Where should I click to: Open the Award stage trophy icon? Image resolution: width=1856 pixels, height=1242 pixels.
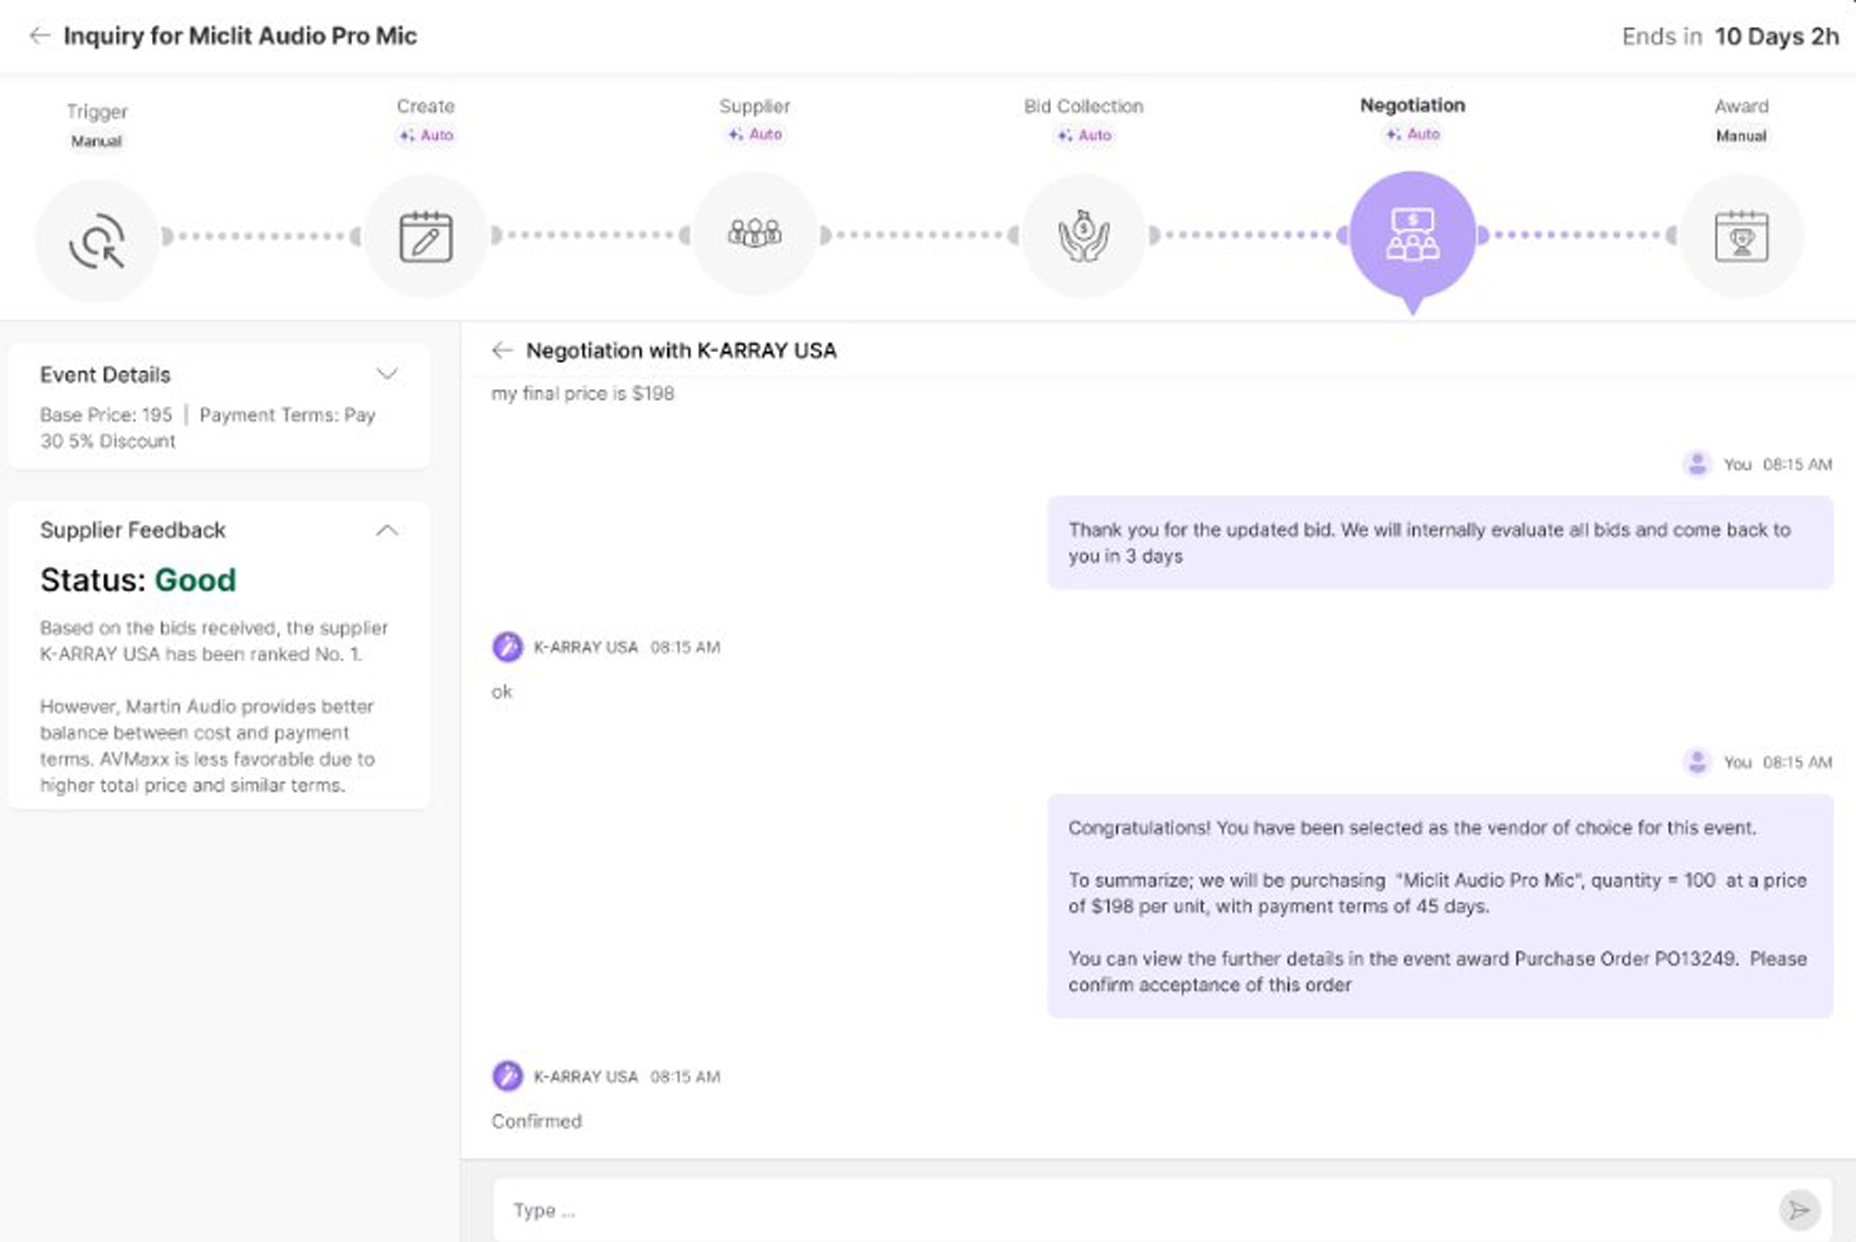pyautogui.click(x=1741, y=237)
